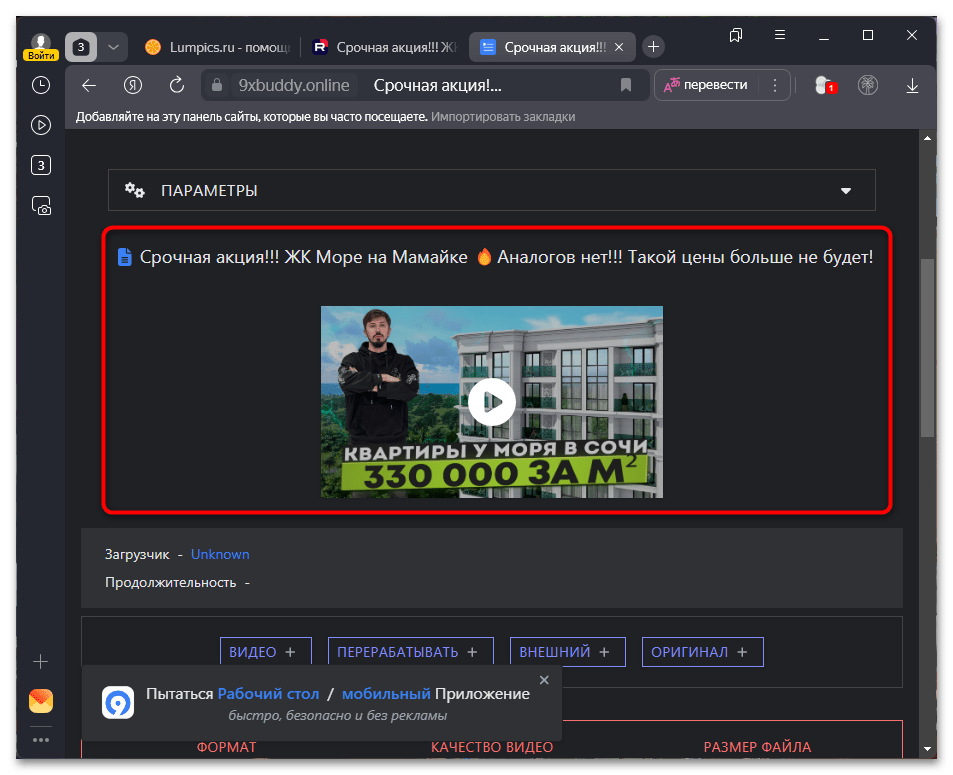Play the video thumbnail preview
The width and height of the screenshot is (953, 775).
point(492,402)
